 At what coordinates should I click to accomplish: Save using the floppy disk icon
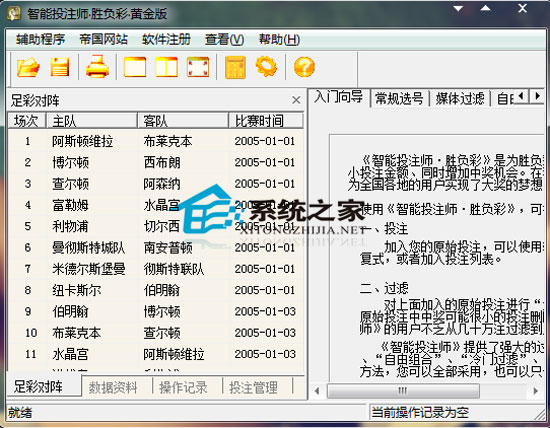(x=59, y=67)
